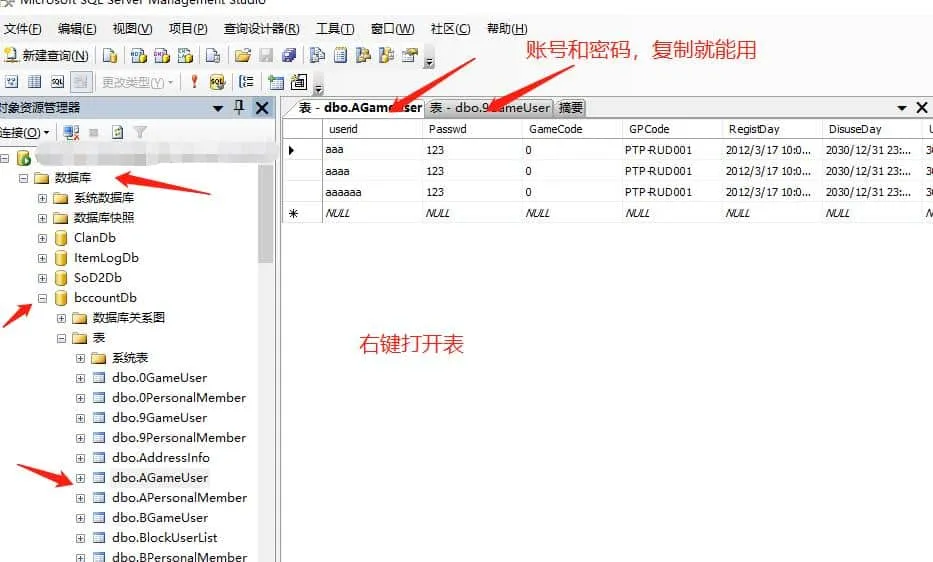The height and width of the screenshot is (562, 933).
Task: Click the userid column header
Action: (372, 129)
